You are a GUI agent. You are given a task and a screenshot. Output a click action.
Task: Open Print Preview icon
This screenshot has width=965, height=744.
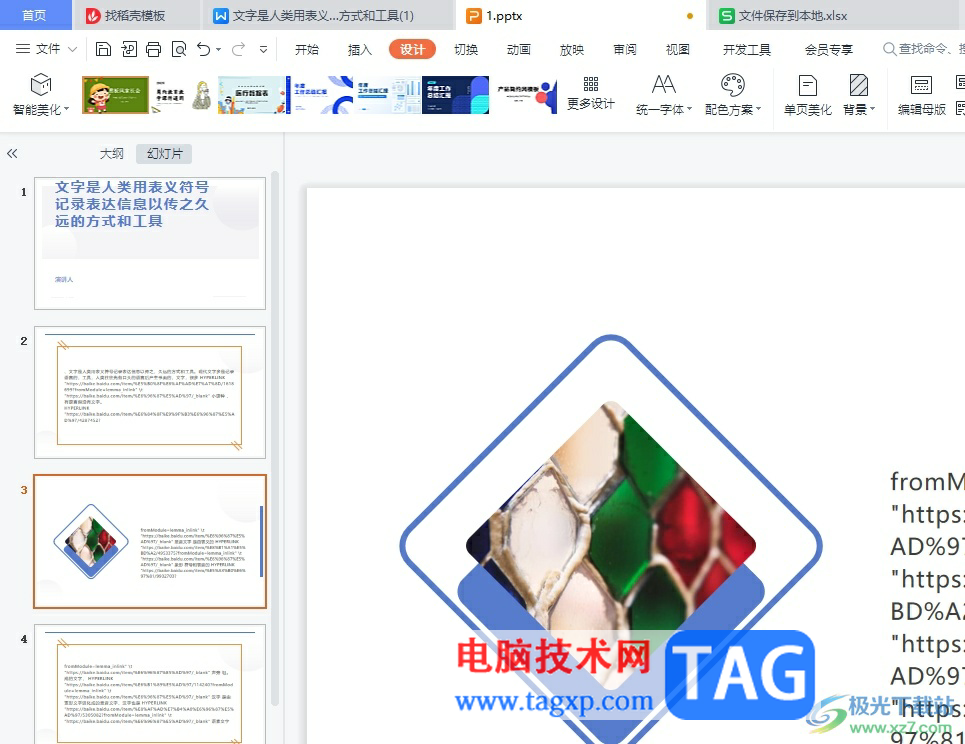click(178, 49)
